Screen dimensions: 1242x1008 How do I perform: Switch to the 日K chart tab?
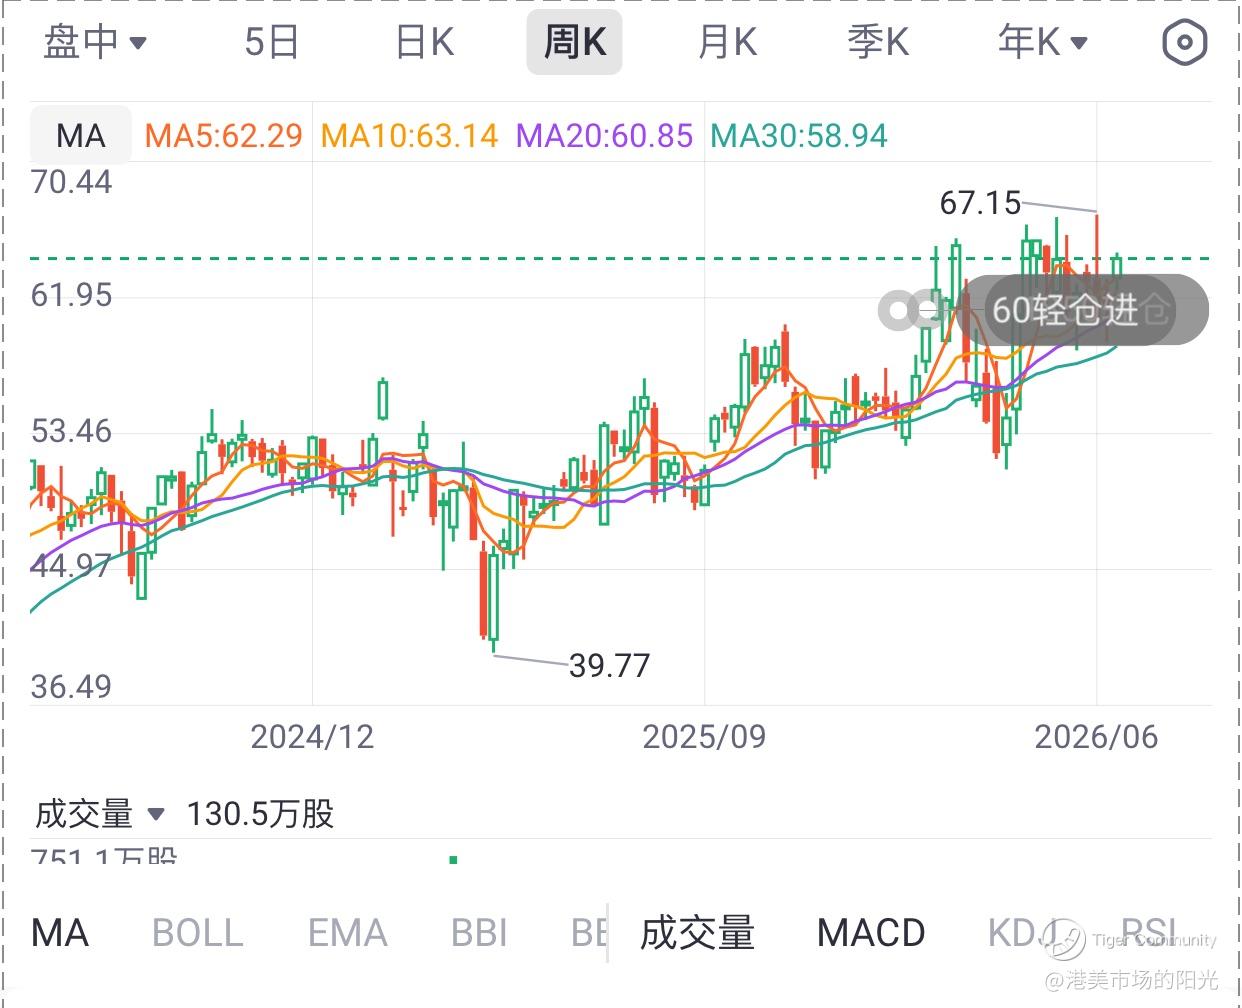tap(425, 42)
